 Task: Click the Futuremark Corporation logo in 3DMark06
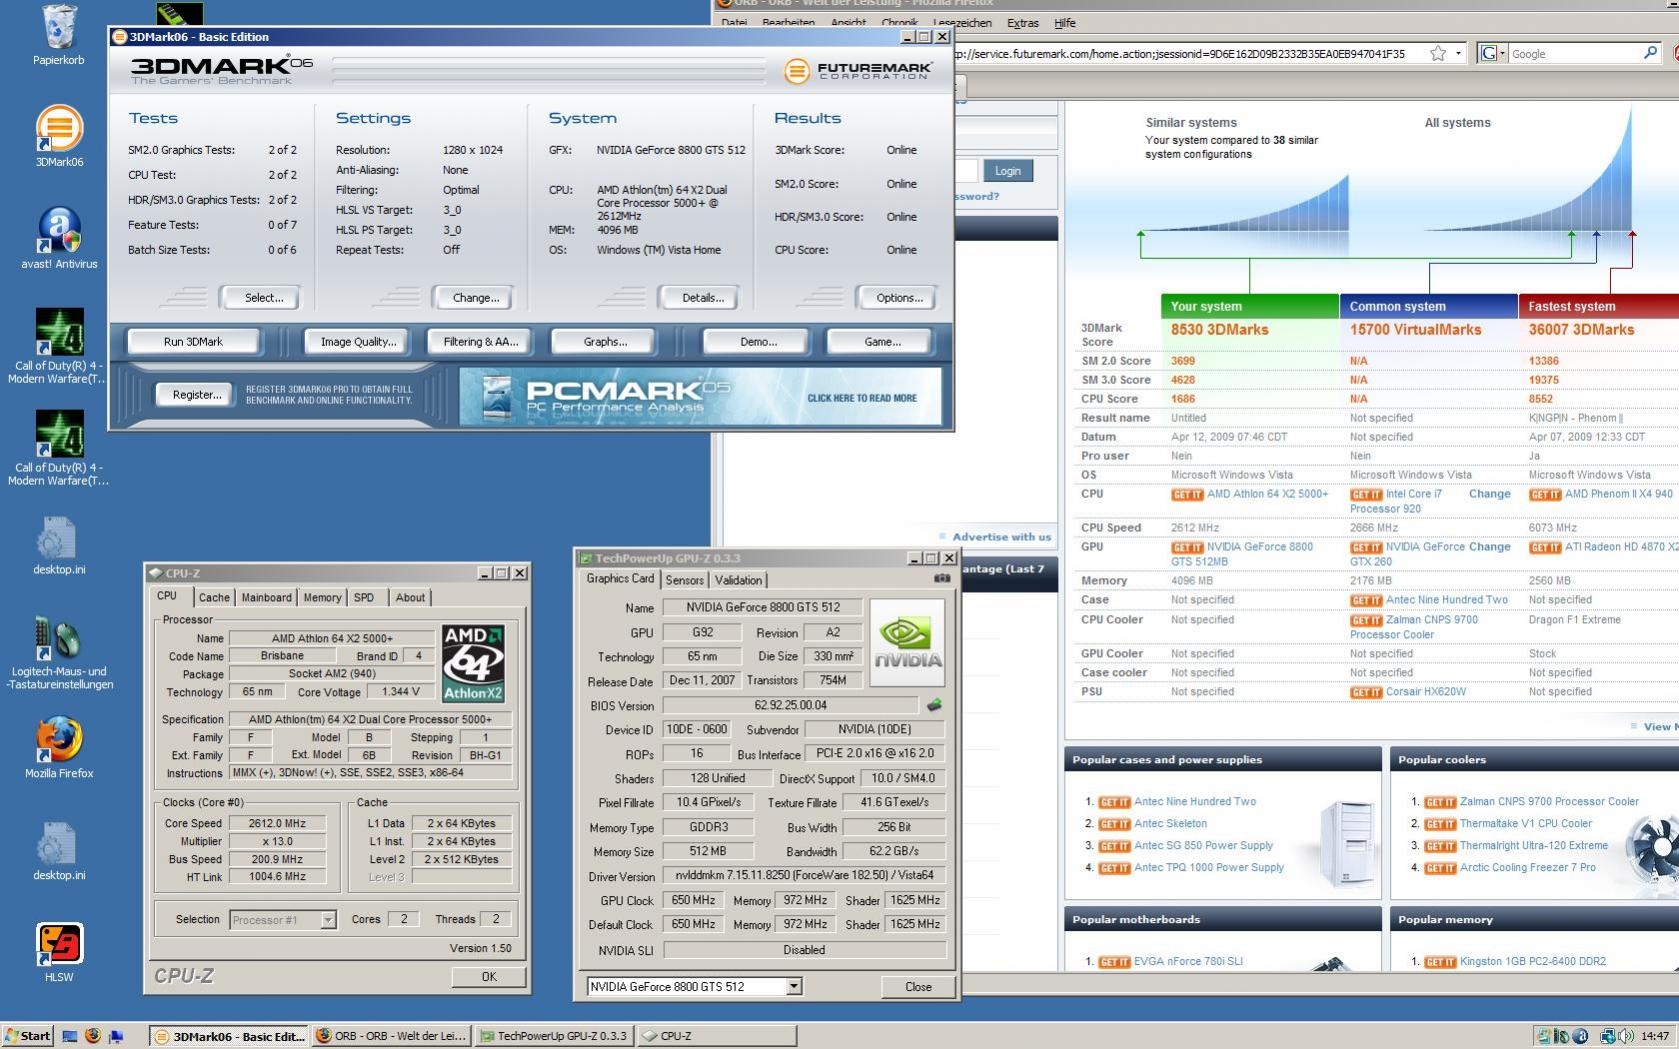click(858, 70)
